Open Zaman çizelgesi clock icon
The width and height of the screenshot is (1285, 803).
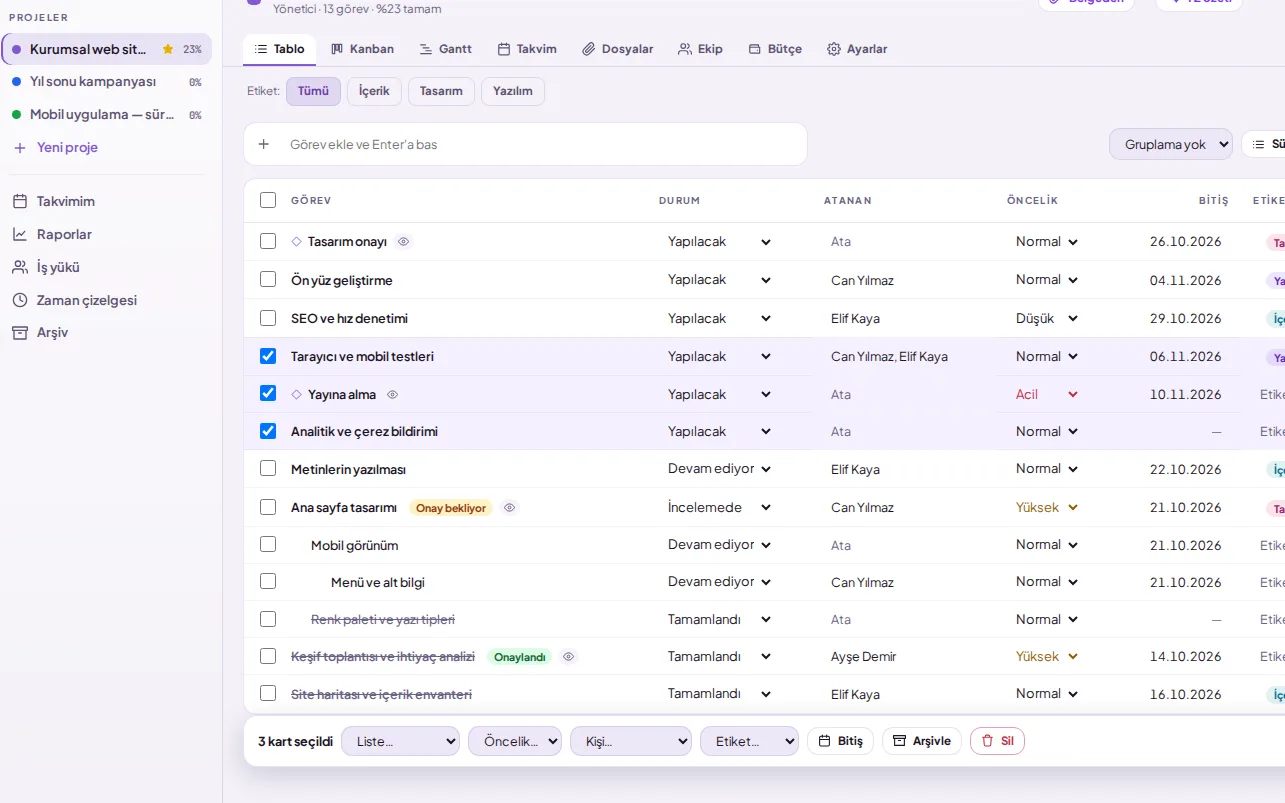click(20, 300)
